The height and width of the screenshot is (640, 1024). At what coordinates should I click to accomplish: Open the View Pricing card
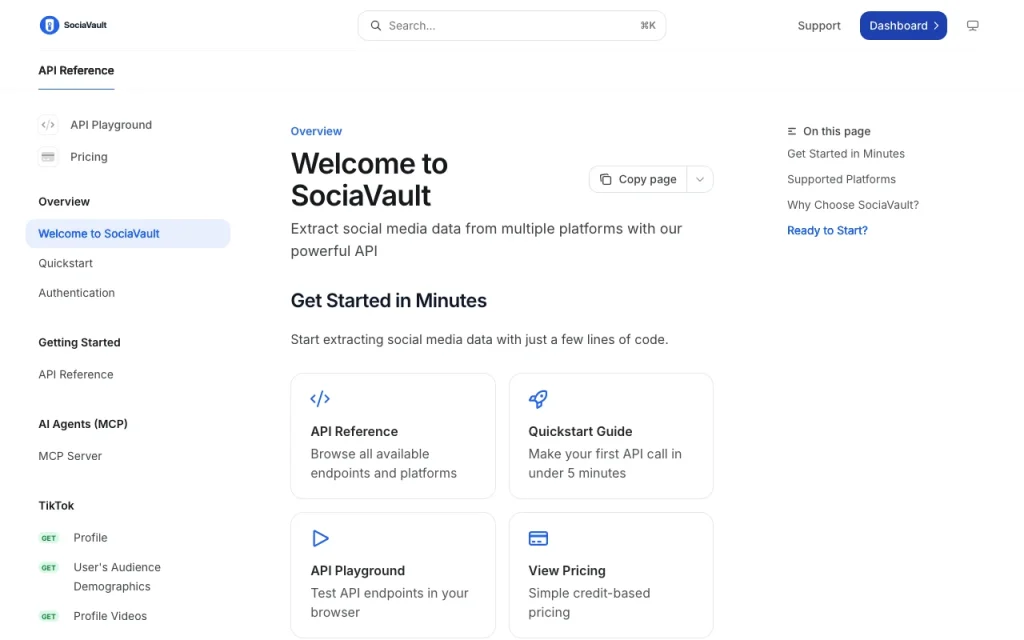point(611,575)
